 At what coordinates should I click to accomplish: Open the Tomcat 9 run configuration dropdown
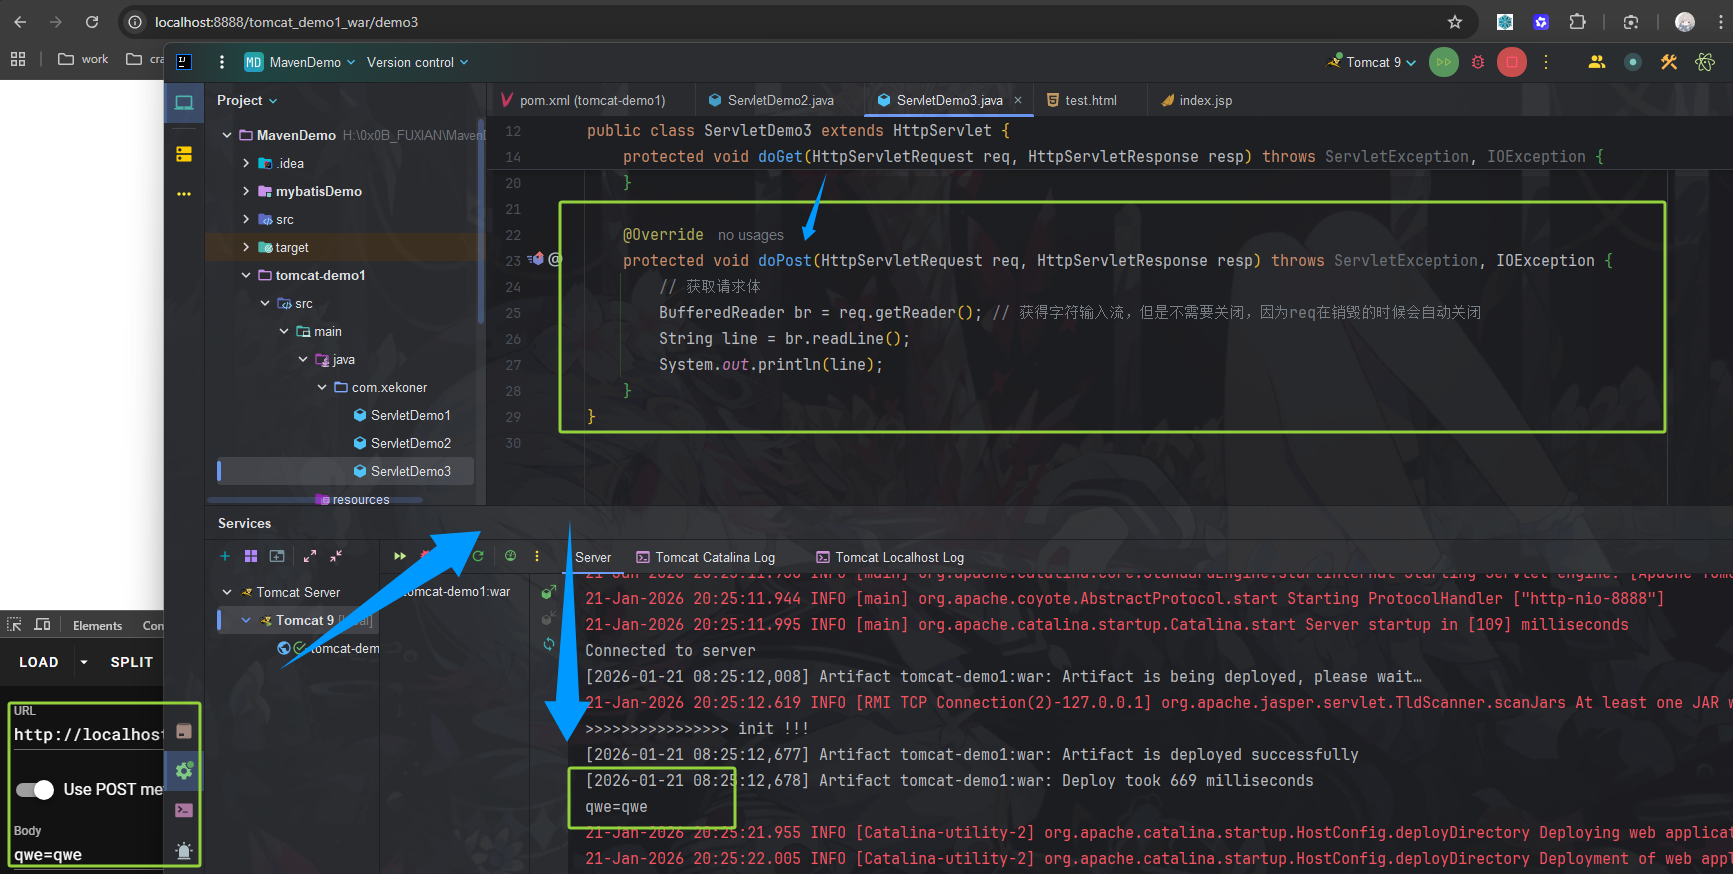1372,62
